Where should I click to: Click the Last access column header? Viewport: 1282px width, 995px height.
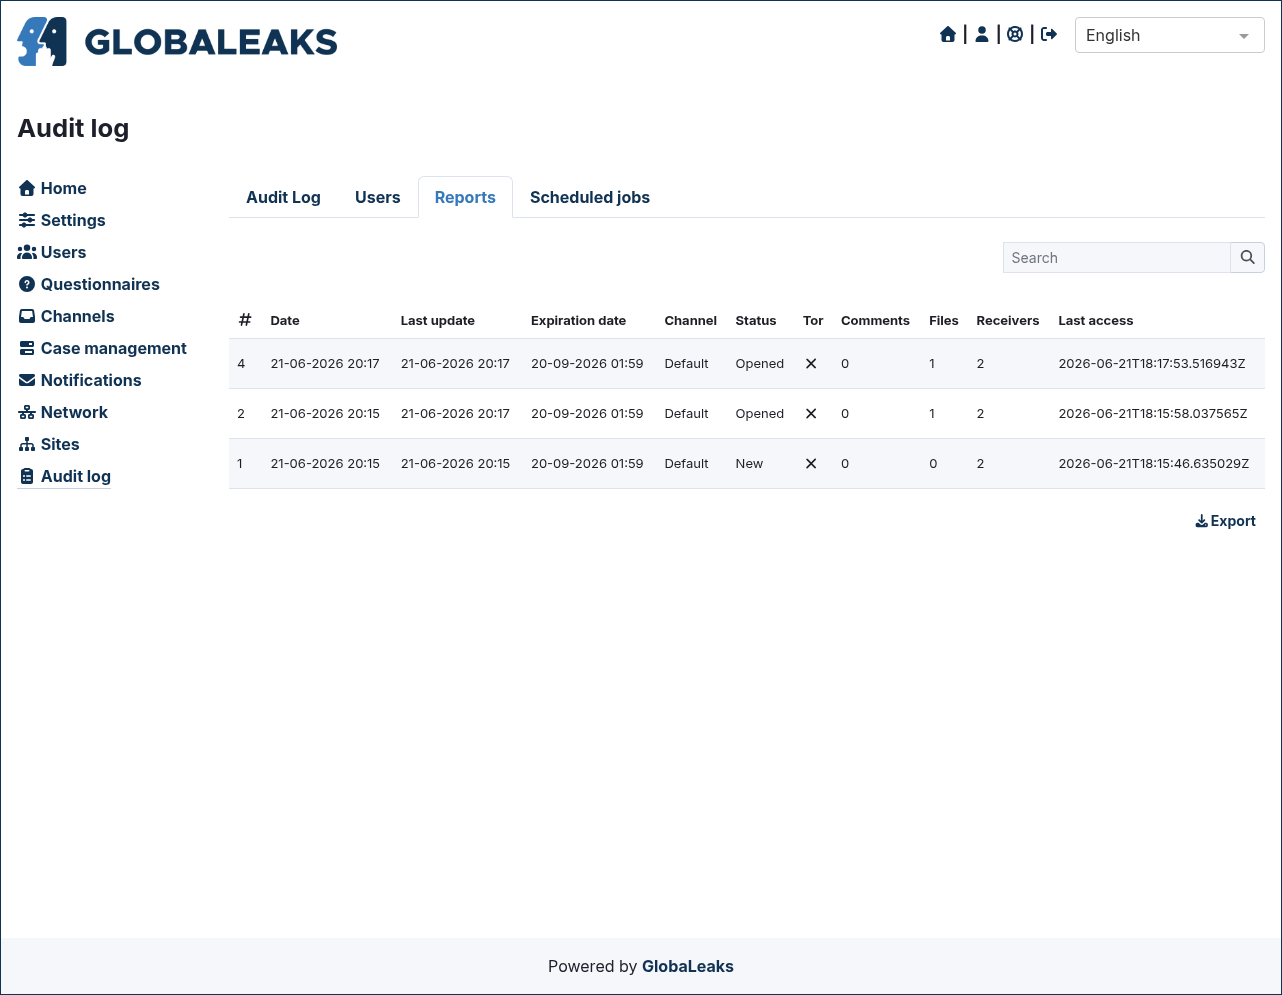tap(1096, 321)
